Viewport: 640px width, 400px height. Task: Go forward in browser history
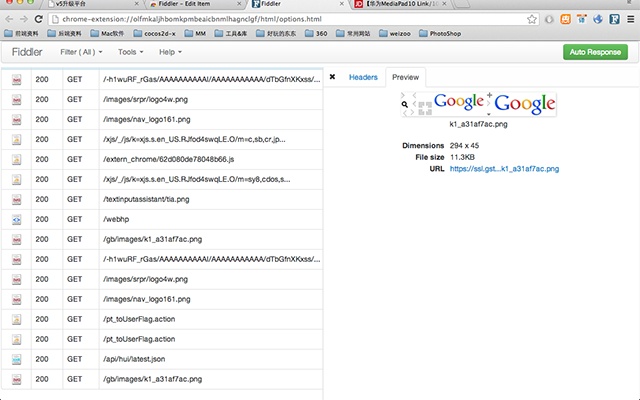point(24,19)
